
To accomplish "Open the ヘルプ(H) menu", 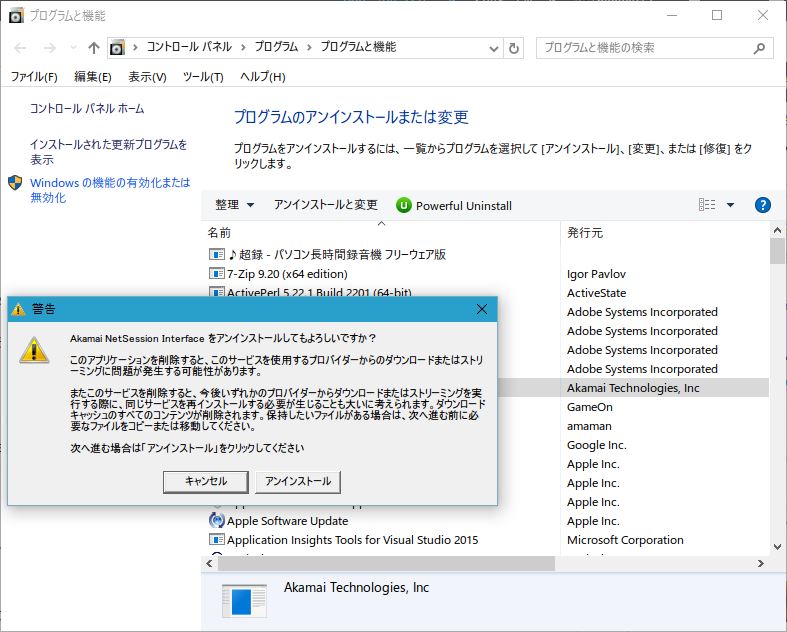I will pyautogui.click(x=263, y=77).
